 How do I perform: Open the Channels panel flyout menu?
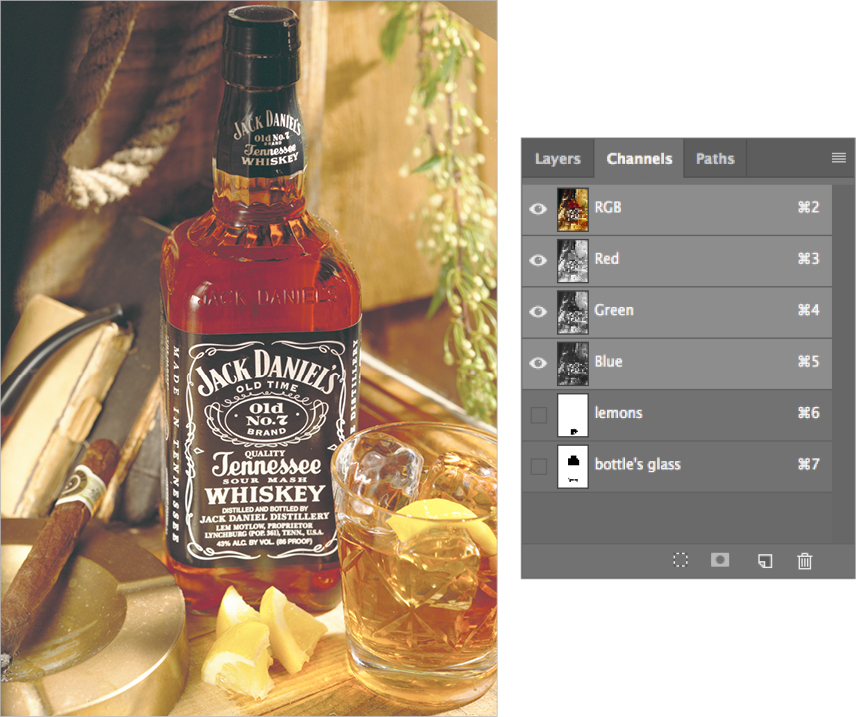pyautogui.click(x=838, y=158)
